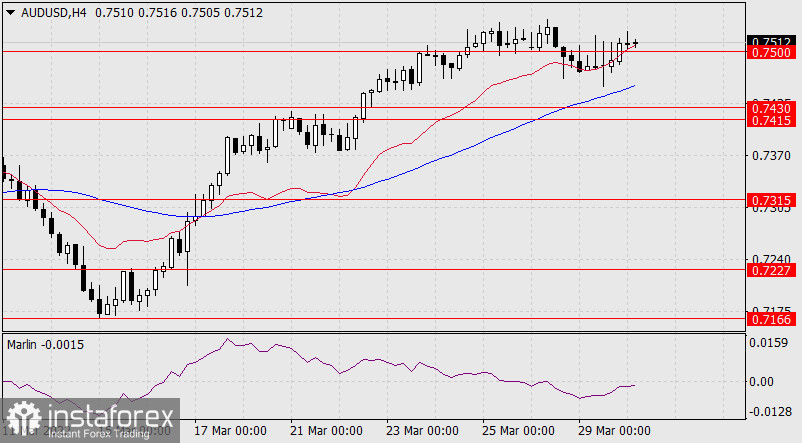Click the current price tag 0.7512

[771, 41]
